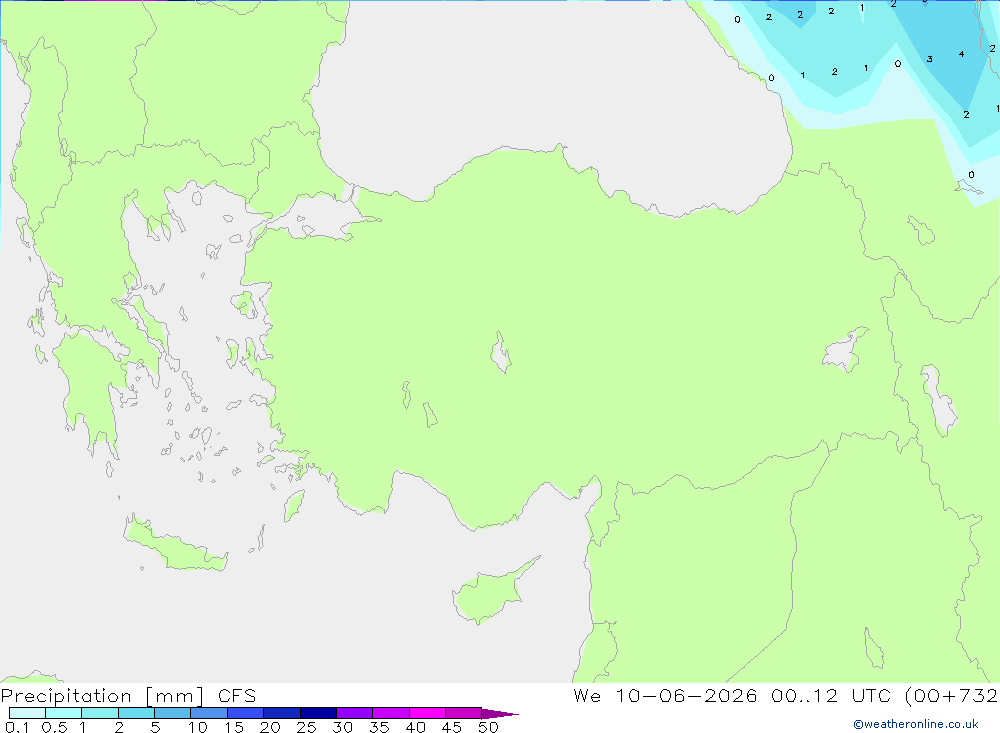Image resolution: width=1000 pixels, height=733 pixels.
Task: Click the 2–5 mm legend color swatch
Action: coord(136,713)
